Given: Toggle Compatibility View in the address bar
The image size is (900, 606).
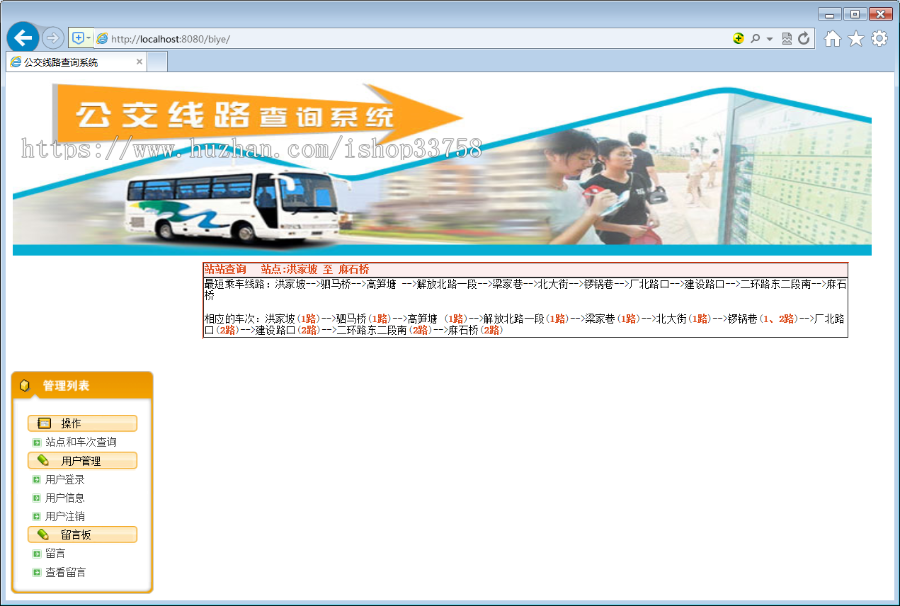Looking at the screenshot, I should [788, 39].
